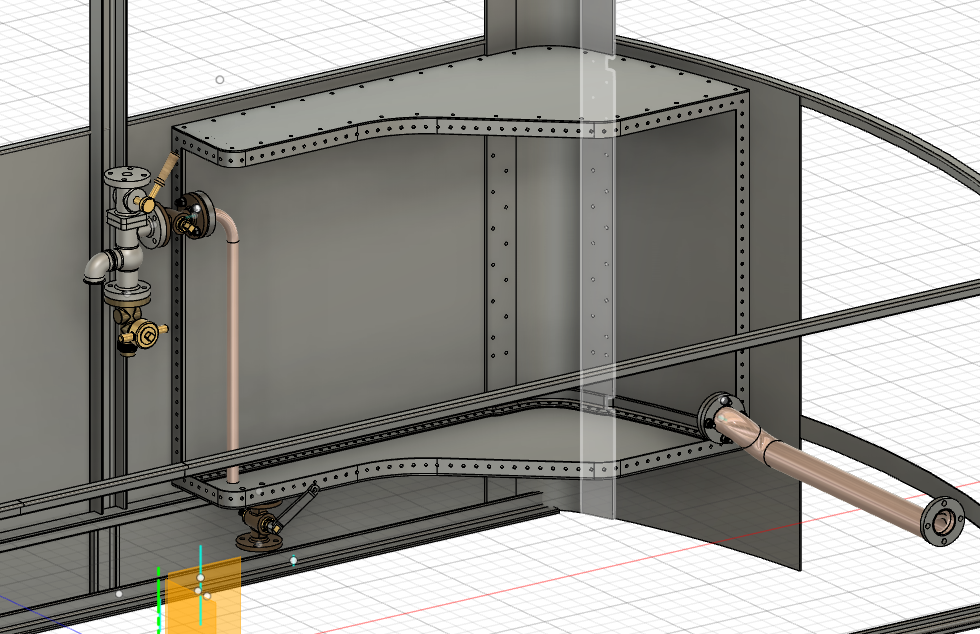Select the orange plane manipulator square
Image resolution: width=980 pixels, height=634 pixels.
204,595
